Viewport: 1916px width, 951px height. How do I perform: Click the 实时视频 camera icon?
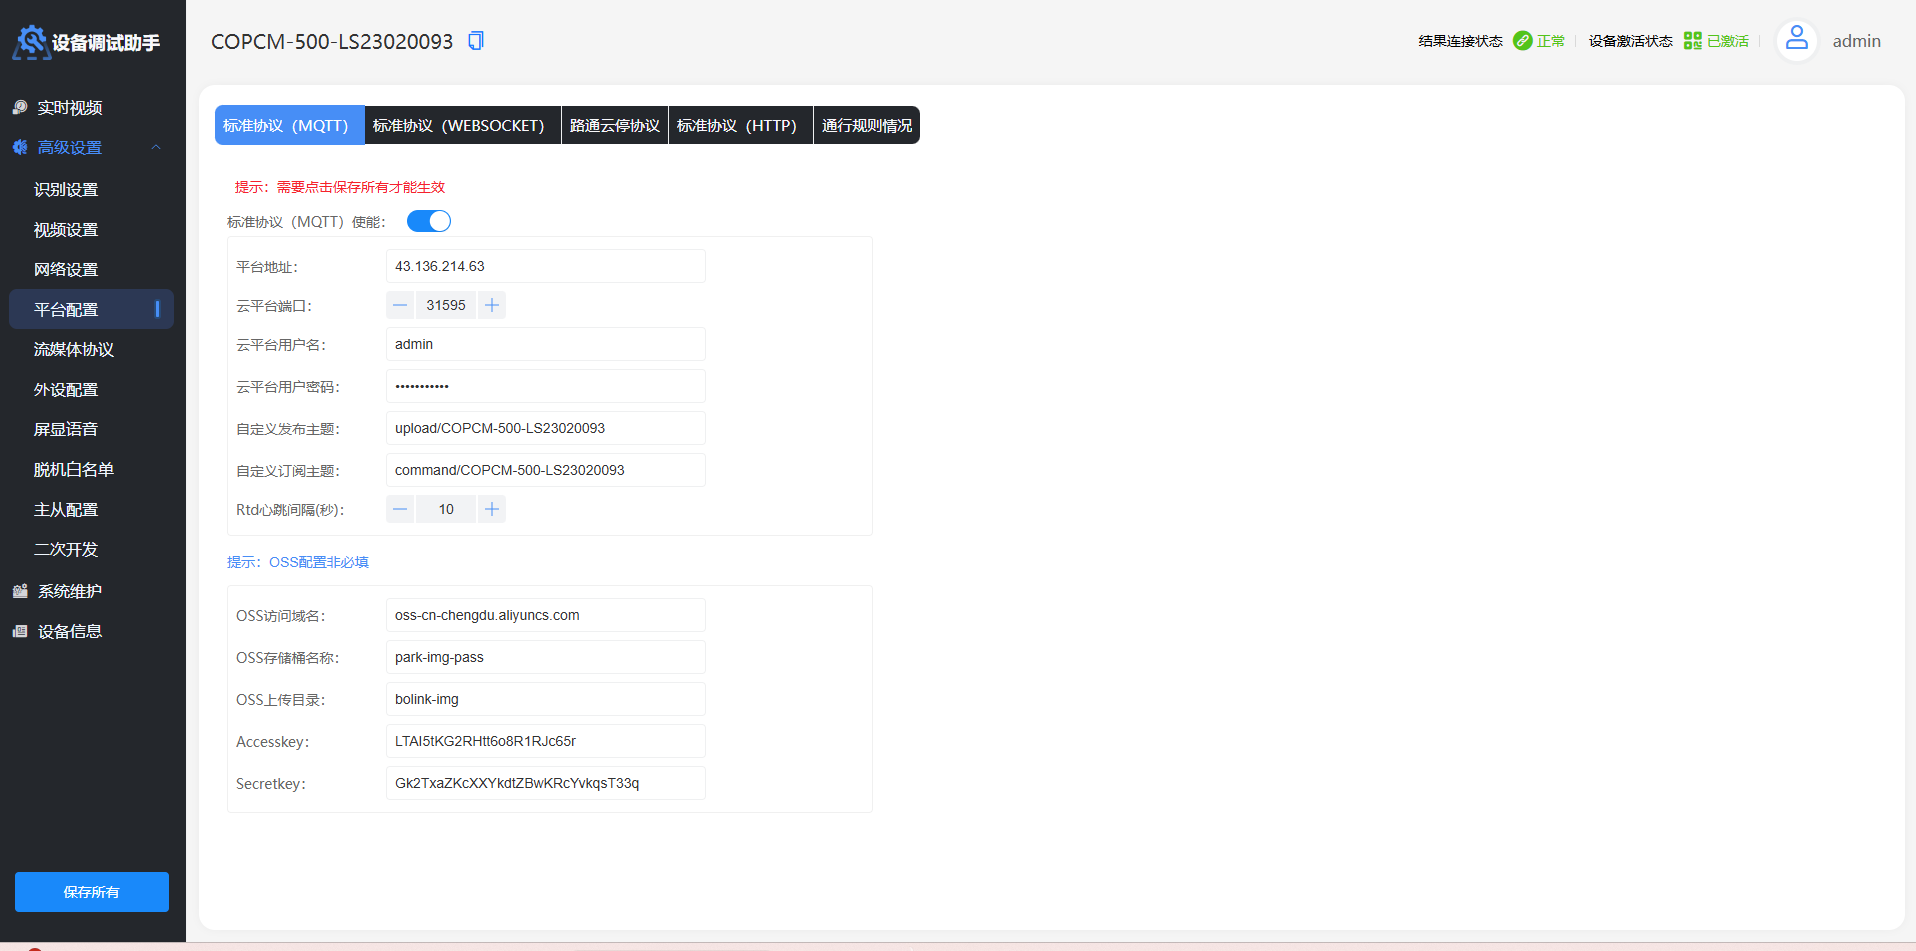20,107
